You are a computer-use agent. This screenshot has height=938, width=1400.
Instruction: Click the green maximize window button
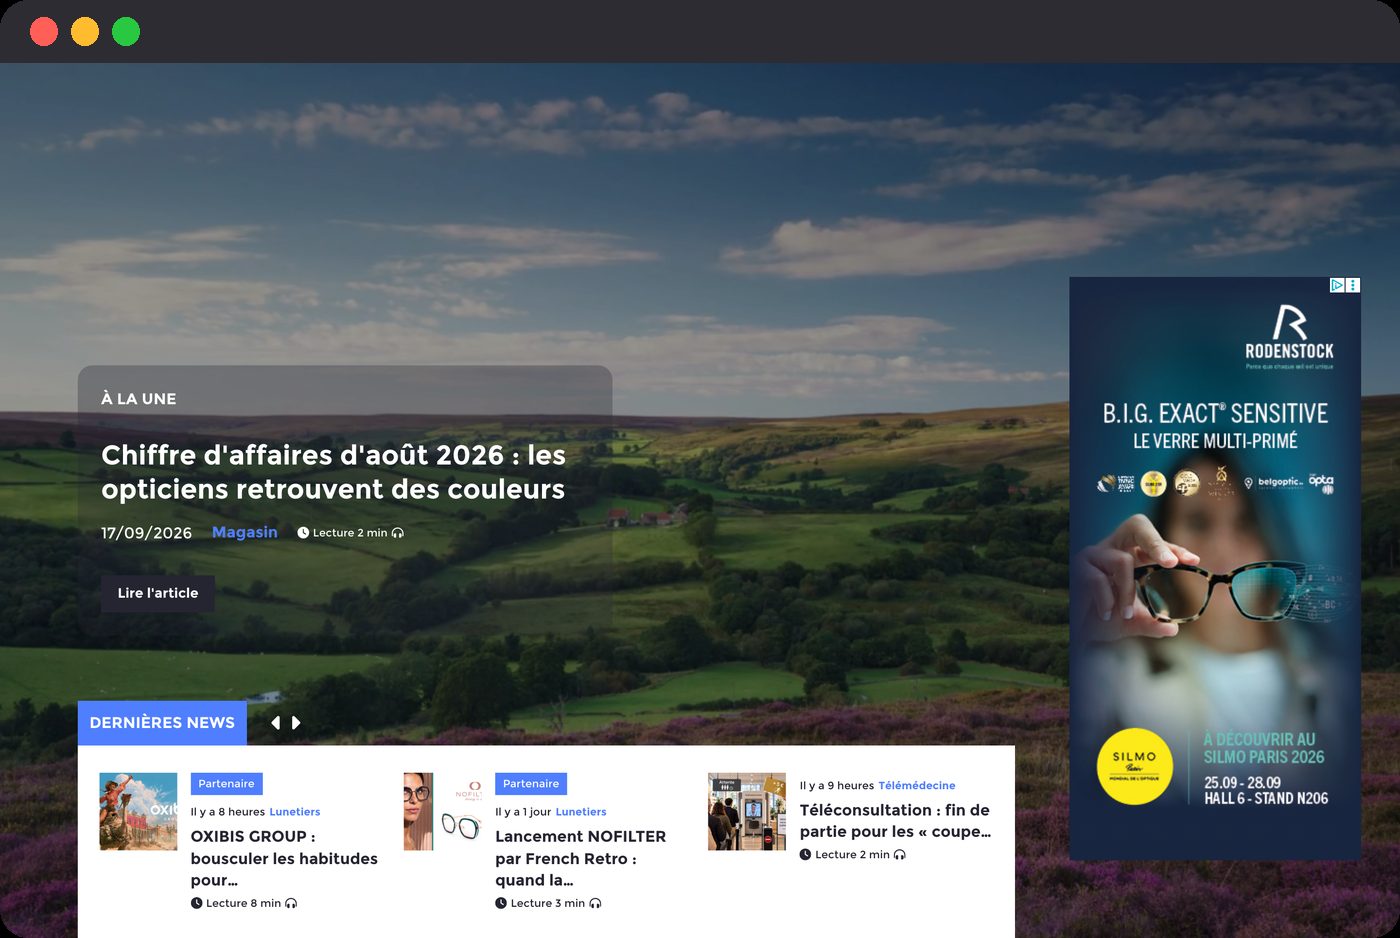(x=126, y=32)
